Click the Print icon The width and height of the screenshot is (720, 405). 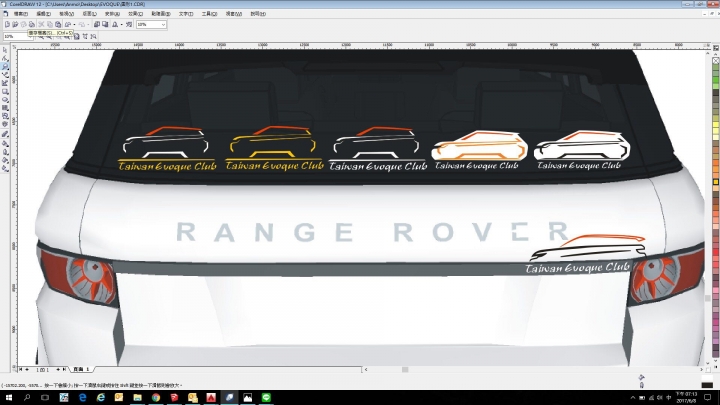32,24
